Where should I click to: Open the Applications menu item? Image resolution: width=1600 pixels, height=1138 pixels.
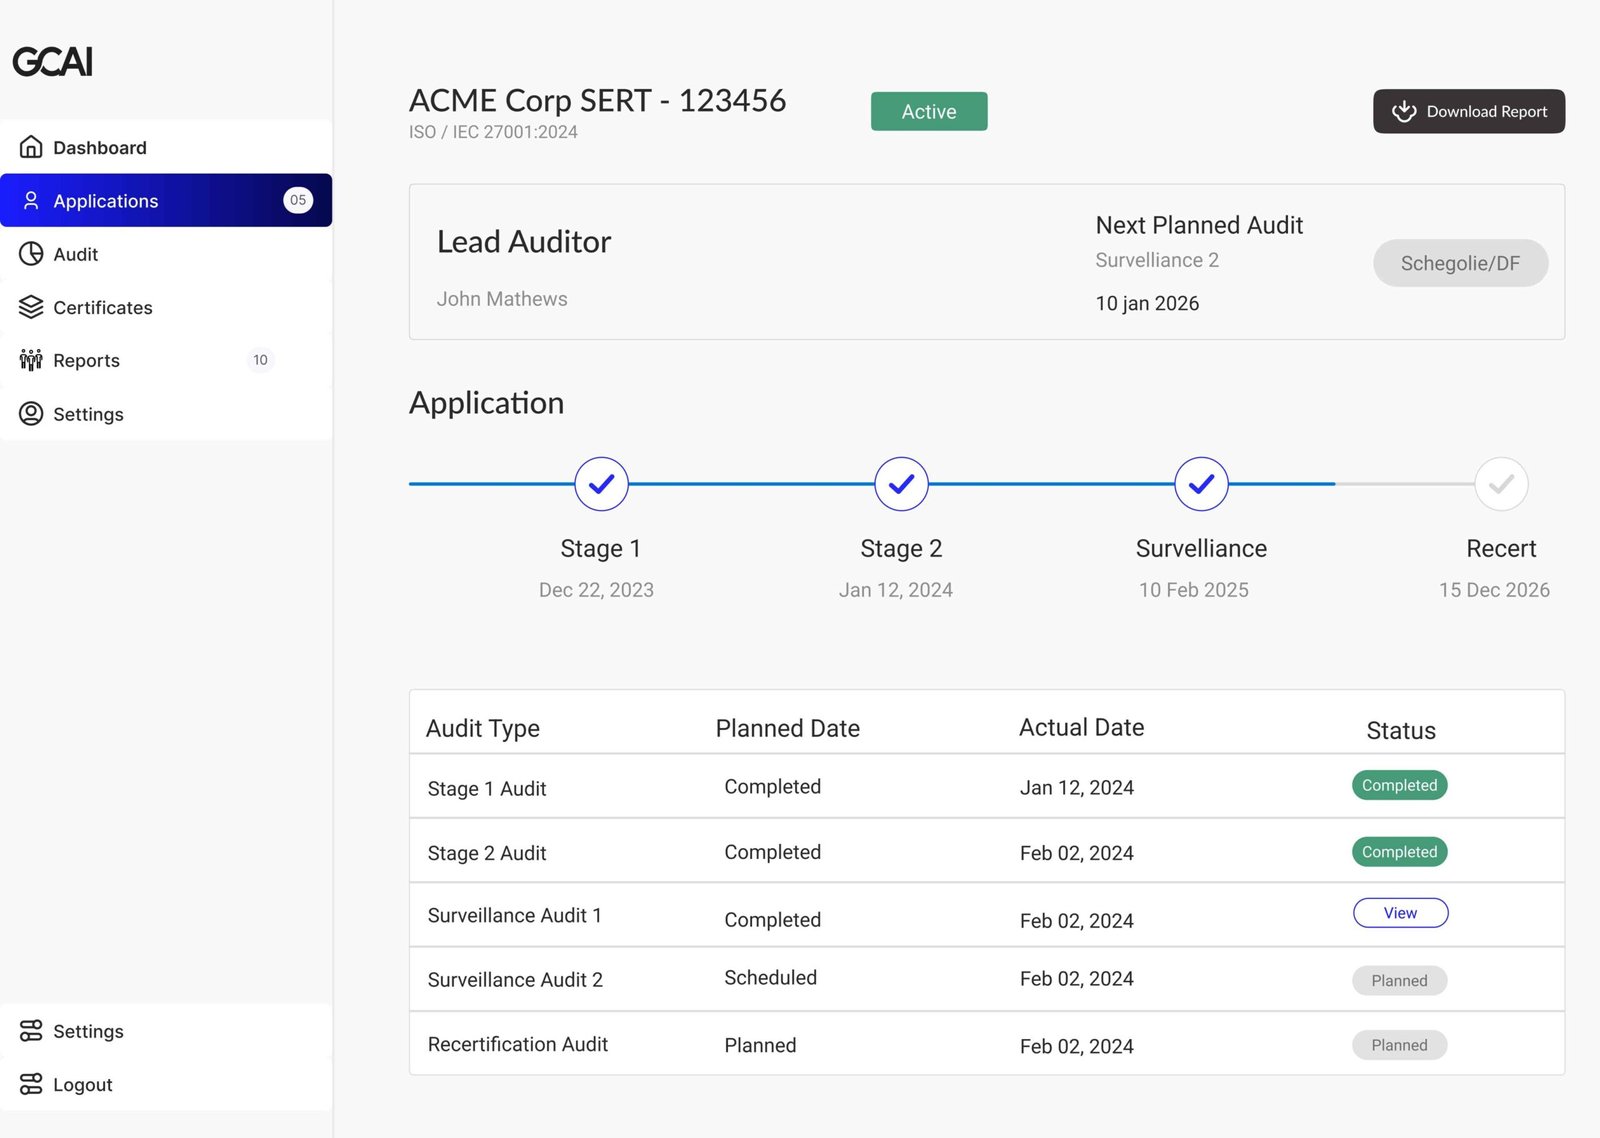click(x=106, y=201)
